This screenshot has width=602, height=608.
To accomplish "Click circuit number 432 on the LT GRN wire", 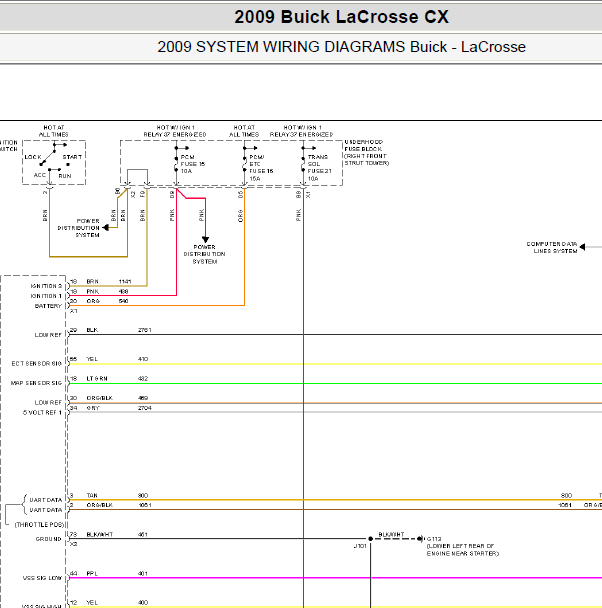I will [143, 379].
